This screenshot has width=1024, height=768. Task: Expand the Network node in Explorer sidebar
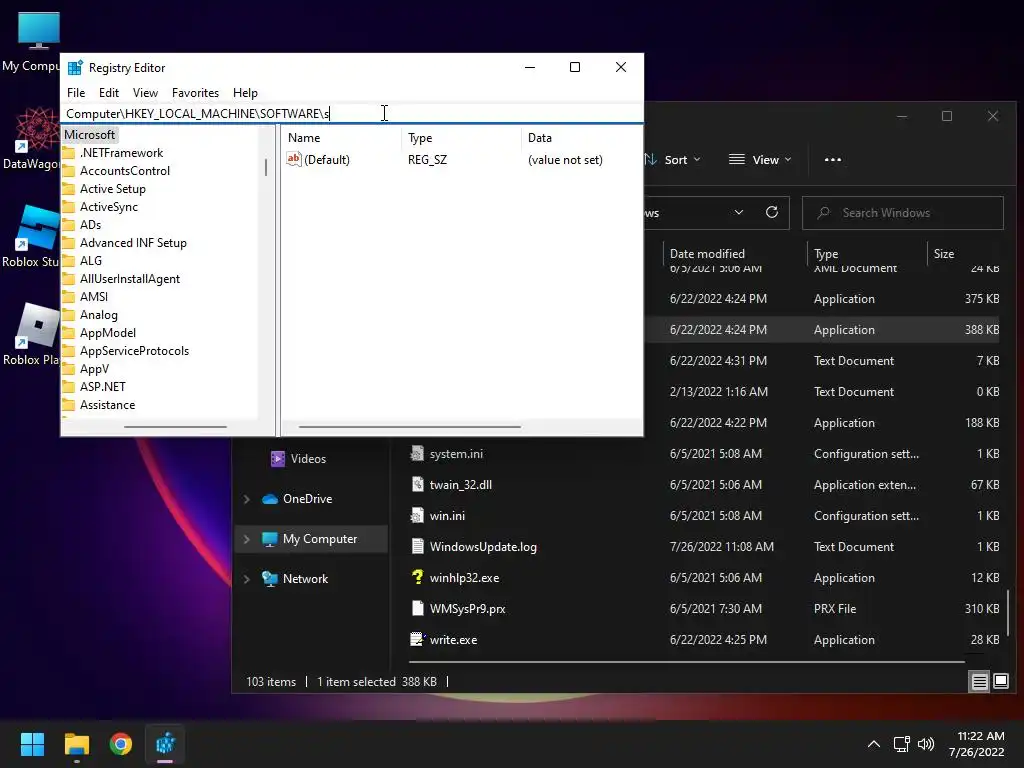247,579
